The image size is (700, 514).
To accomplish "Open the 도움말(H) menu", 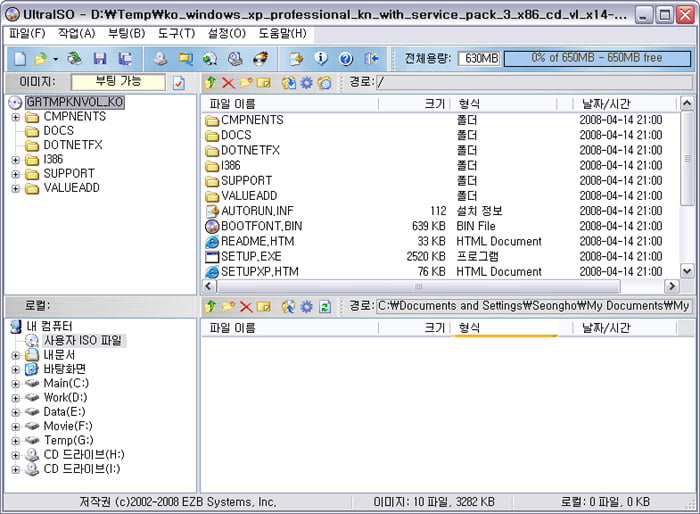I will point(283,33).
